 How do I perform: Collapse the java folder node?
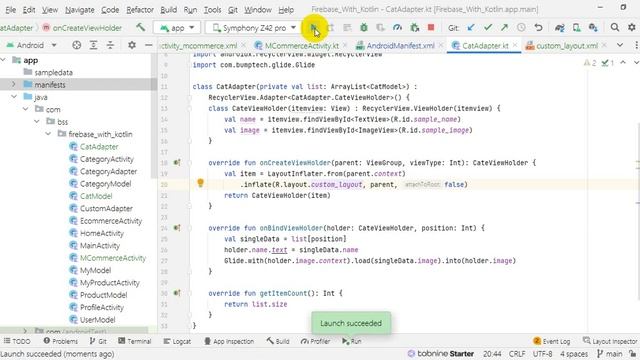pyautogui.click(x=14, y=97)
